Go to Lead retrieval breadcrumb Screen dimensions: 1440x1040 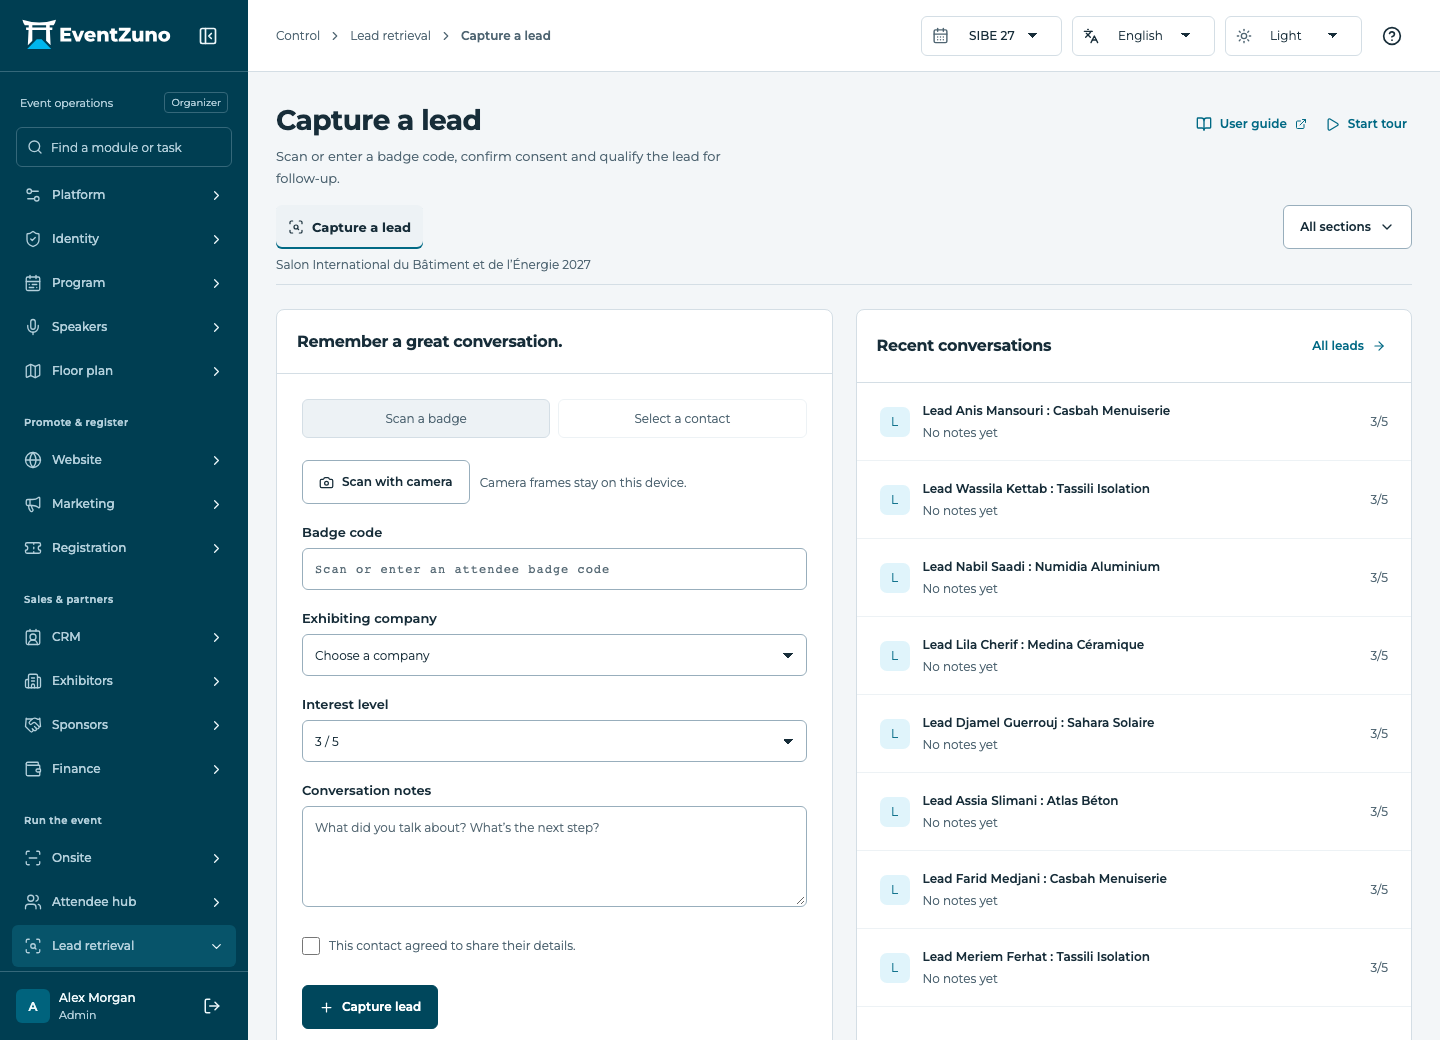390,36
